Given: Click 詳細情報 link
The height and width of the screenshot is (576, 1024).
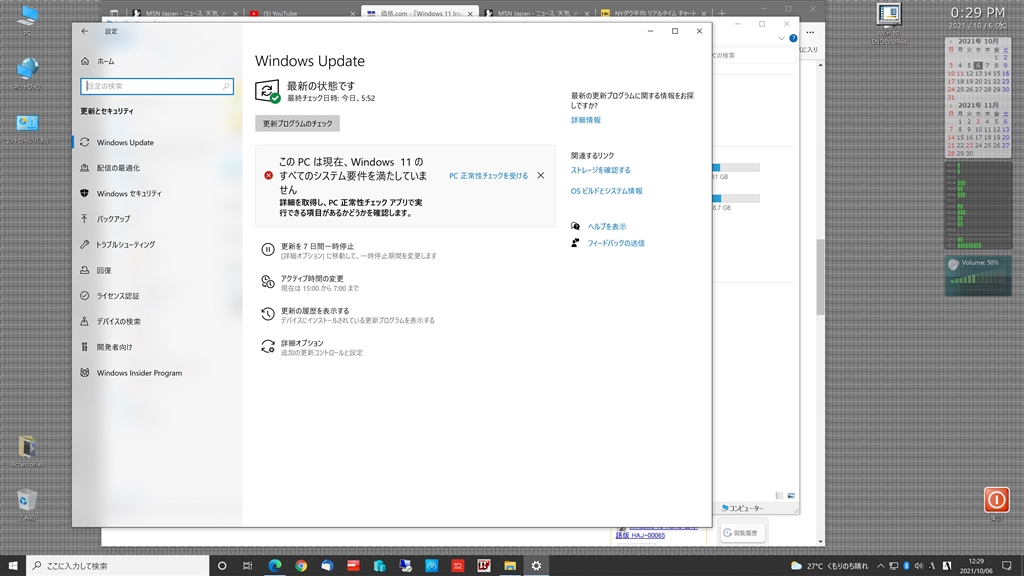Looking at the screenshot, I should pos(586,120).
